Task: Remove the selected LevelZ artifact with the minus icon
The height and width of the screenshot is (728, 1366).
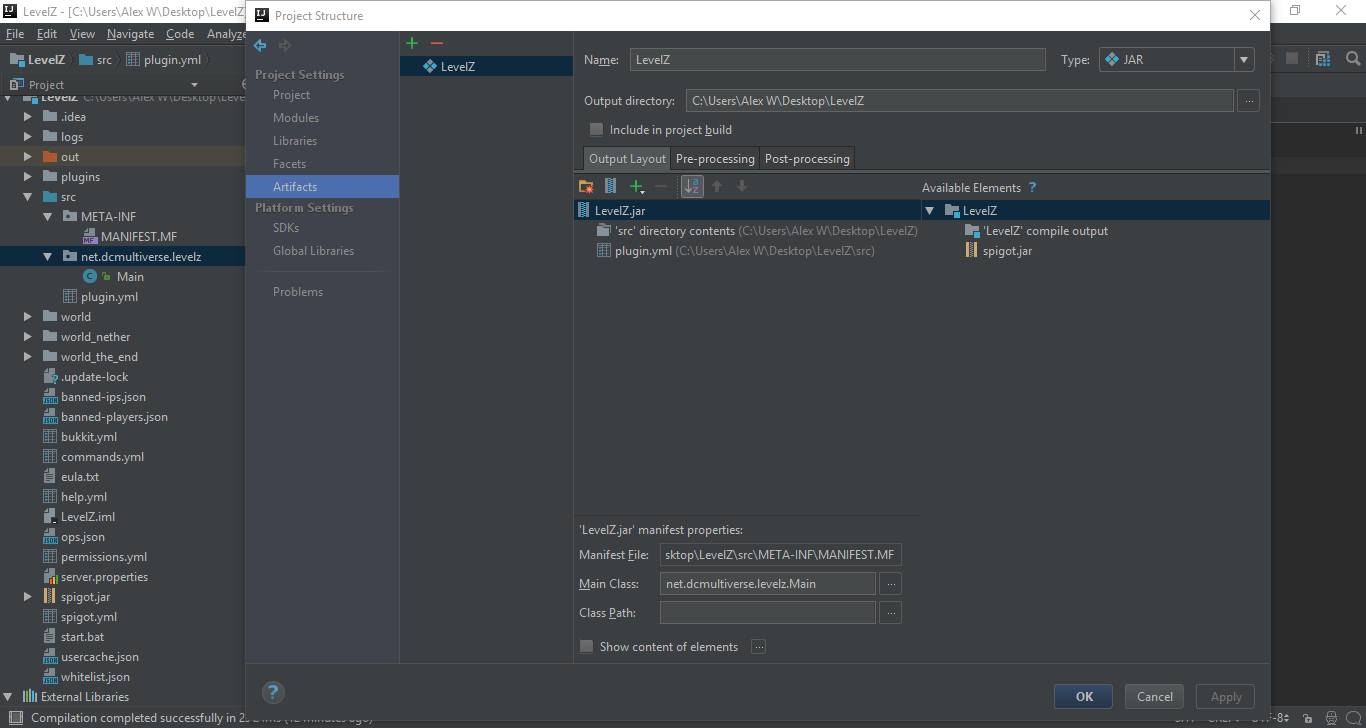Action: click(x=437, y=43)
